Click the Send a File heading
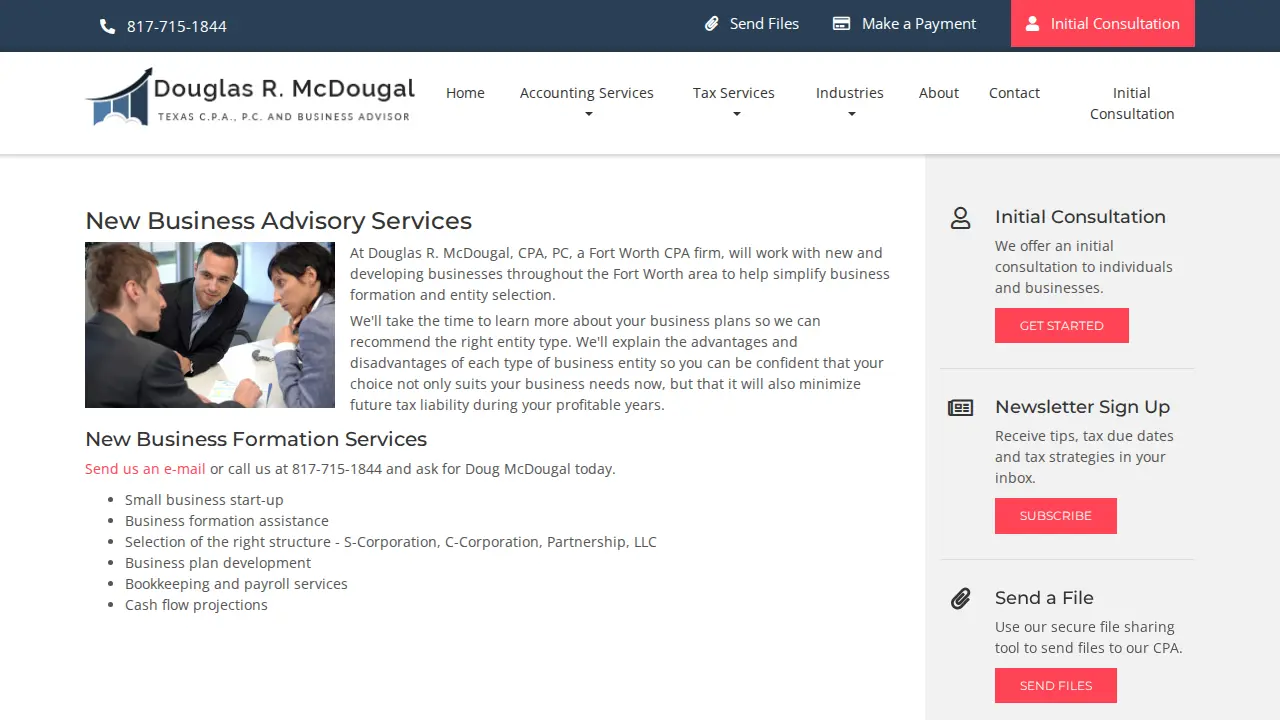 click(x=1044, y=598)
